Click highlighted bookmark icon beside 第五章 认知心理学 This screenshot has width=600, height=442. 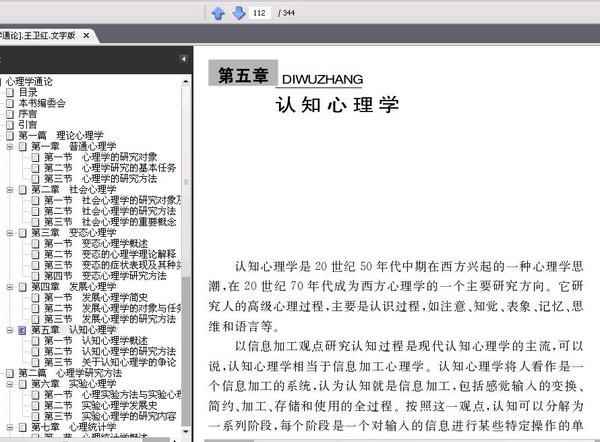(22, 330)
